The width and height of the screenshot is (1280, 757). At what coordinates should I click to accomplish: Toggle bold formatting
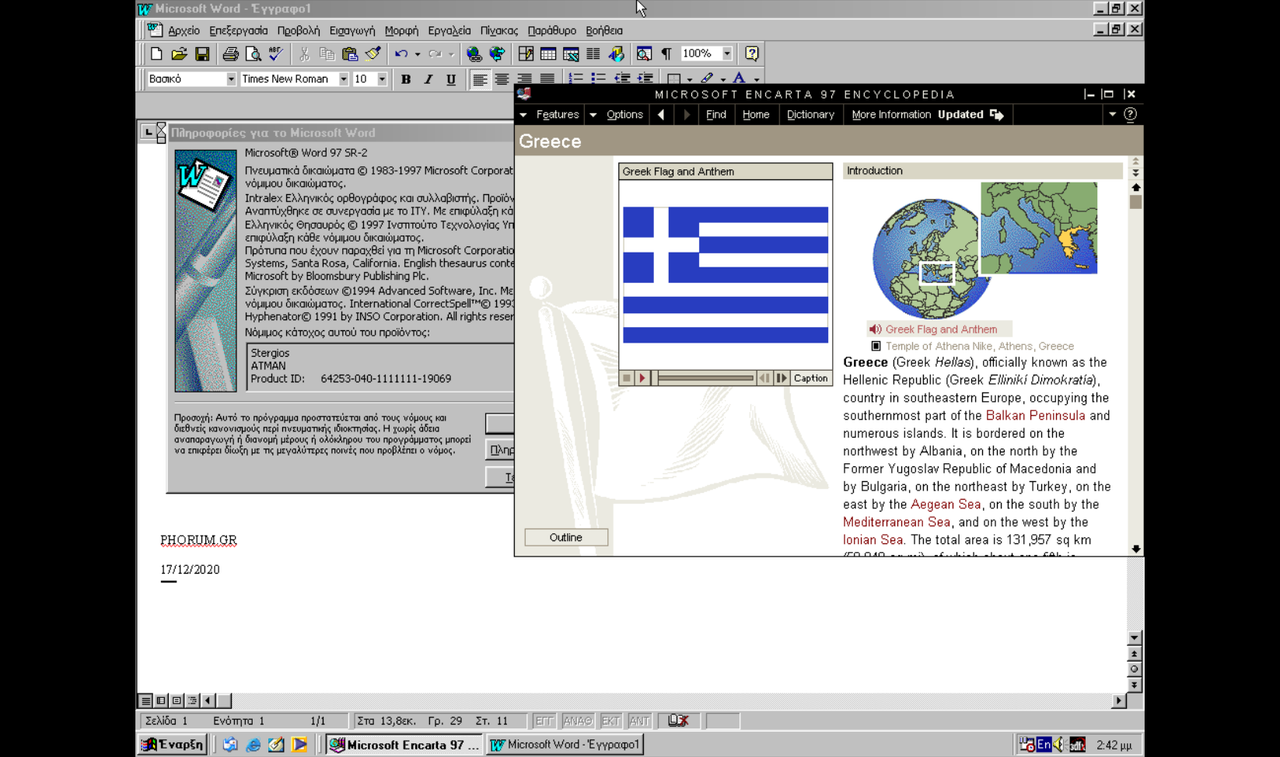[x=407, y=78]
